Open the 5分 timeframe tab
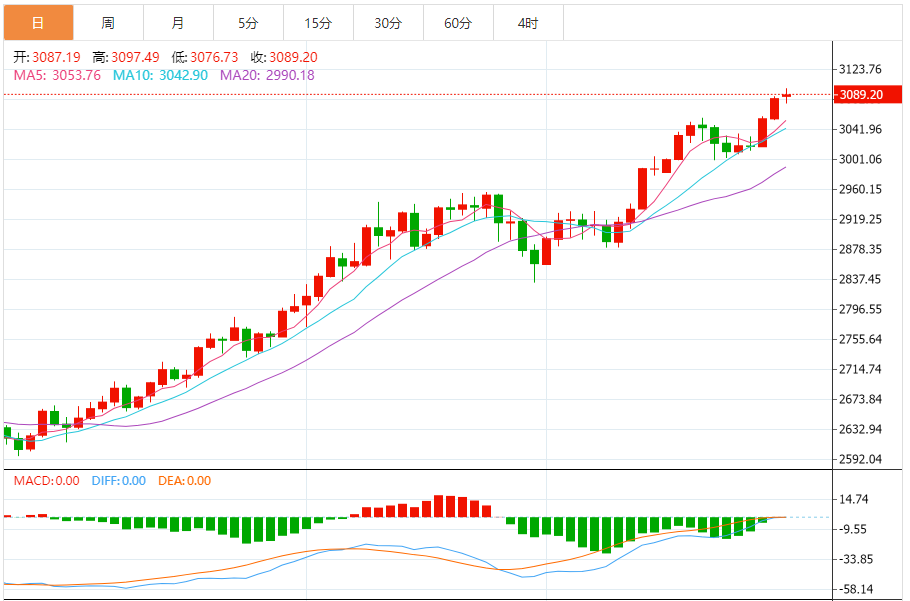 (248, 23)
